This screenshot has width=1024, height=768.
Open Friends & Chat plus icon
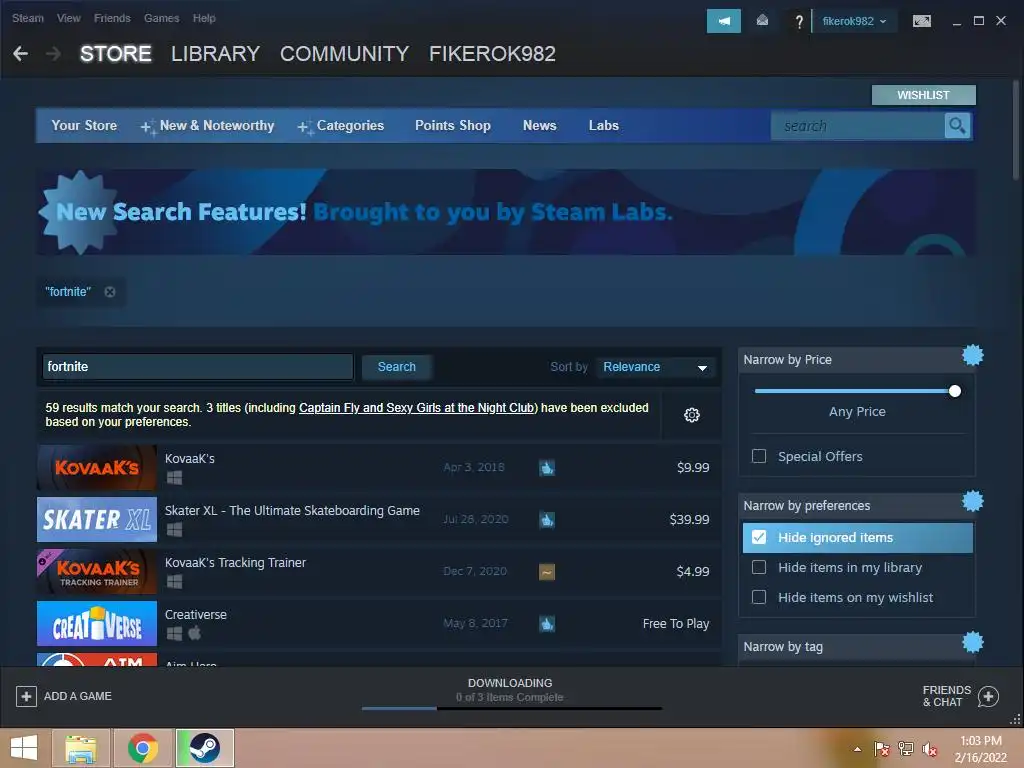(988, 696)
